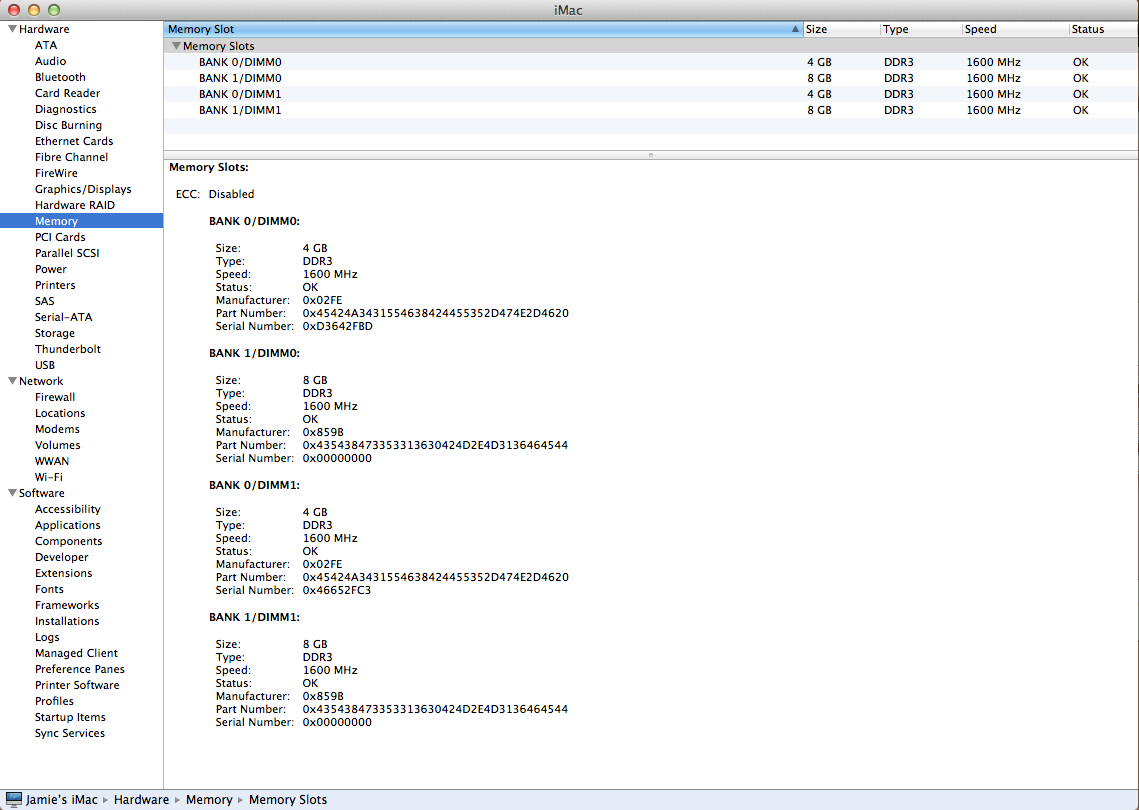Open Diagnostics in the sidebar
1139x810 pixels.
point(65,109)
